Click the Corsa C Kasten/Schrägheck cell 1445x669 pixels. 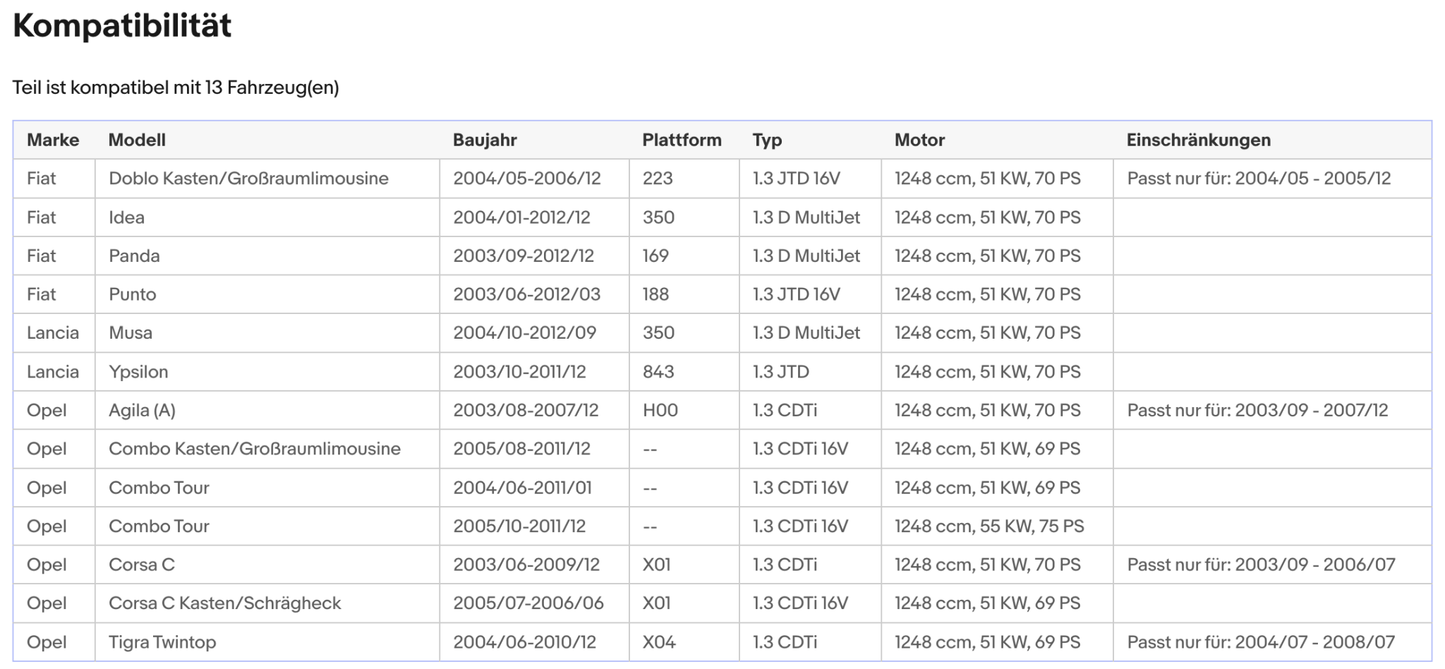click(225, 603)
